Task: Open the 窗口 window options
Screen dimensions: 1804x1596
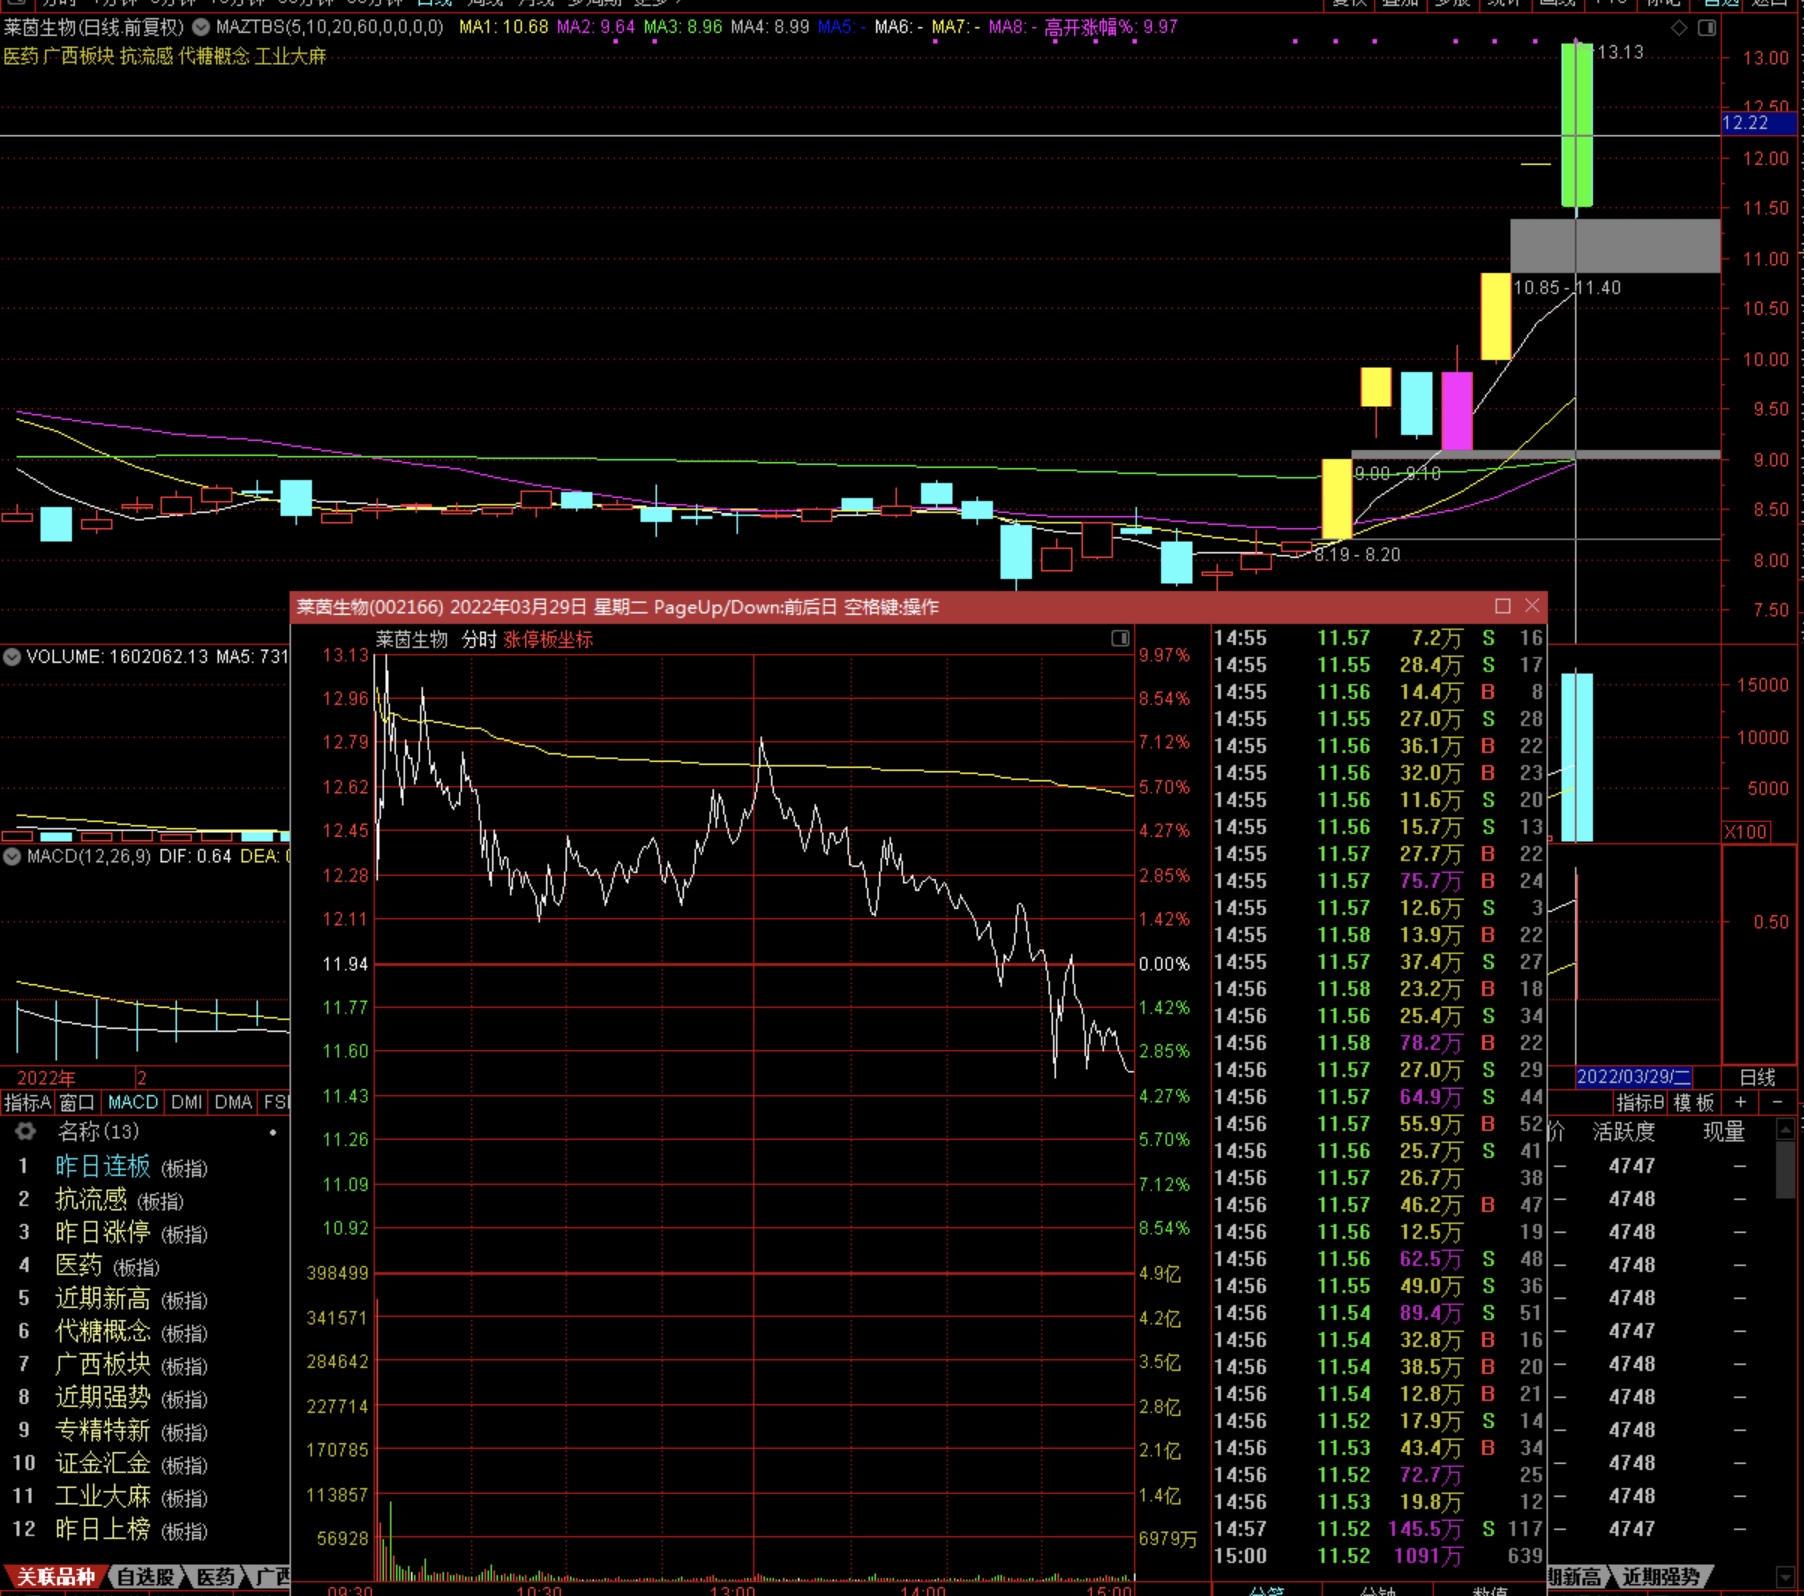Action: point(77,1102)
